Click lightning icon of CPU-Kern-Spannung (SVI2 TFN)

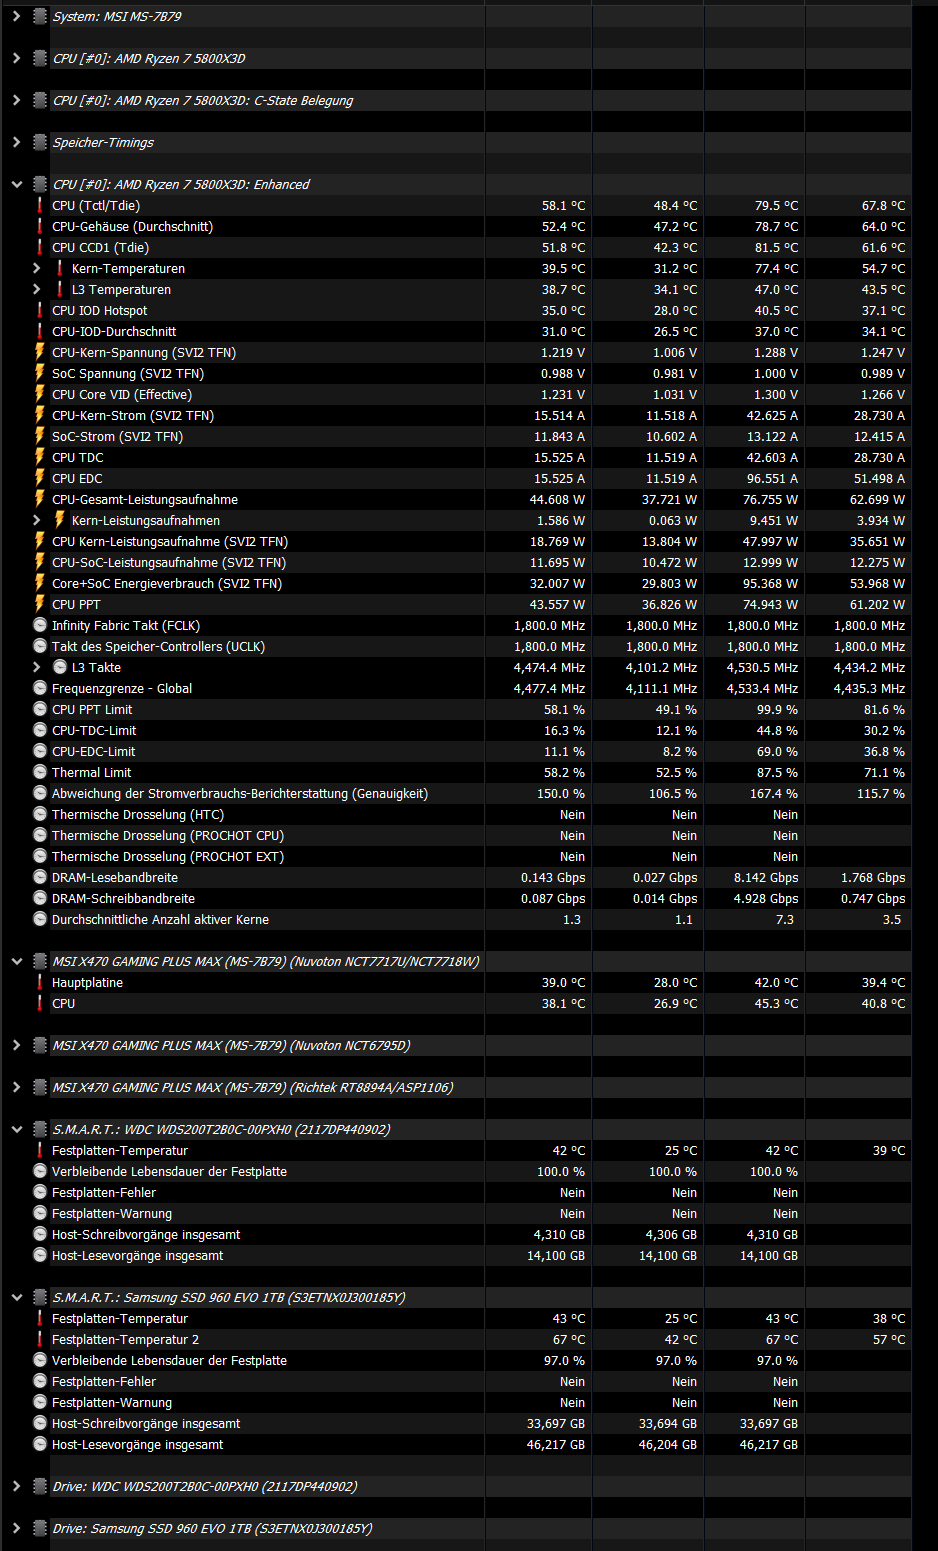[x=40, y=352]
